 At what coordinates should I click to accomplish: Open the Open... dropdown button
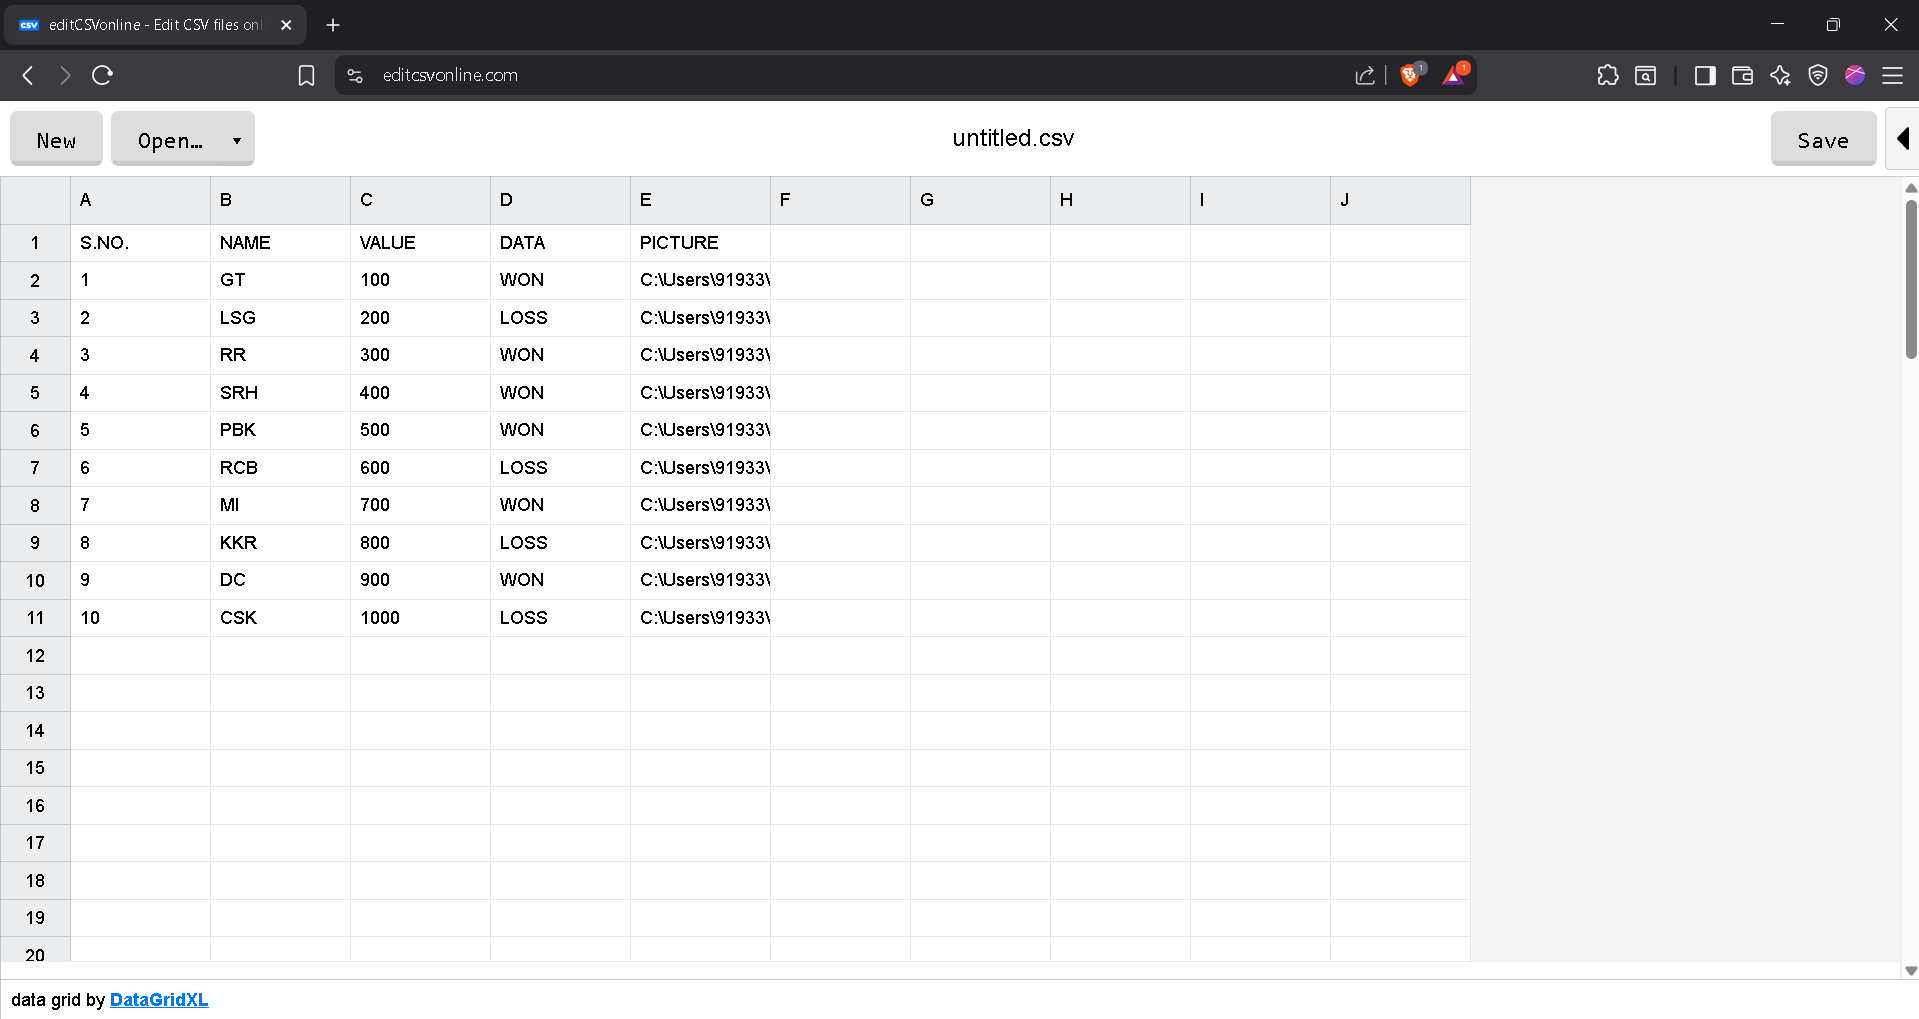[182, 139]
